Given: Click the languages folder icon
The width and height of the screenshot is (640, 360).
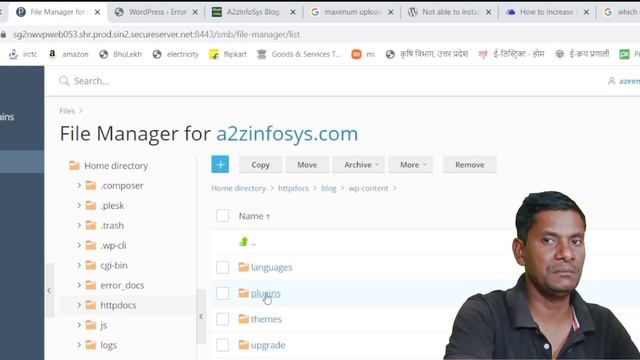Looking at the screenshot, I should 244,267.
